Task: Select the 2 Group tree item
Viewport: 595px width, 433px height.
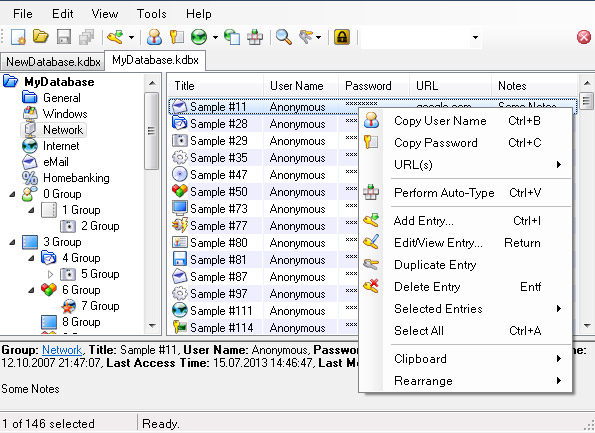Action: coord(100,226)
